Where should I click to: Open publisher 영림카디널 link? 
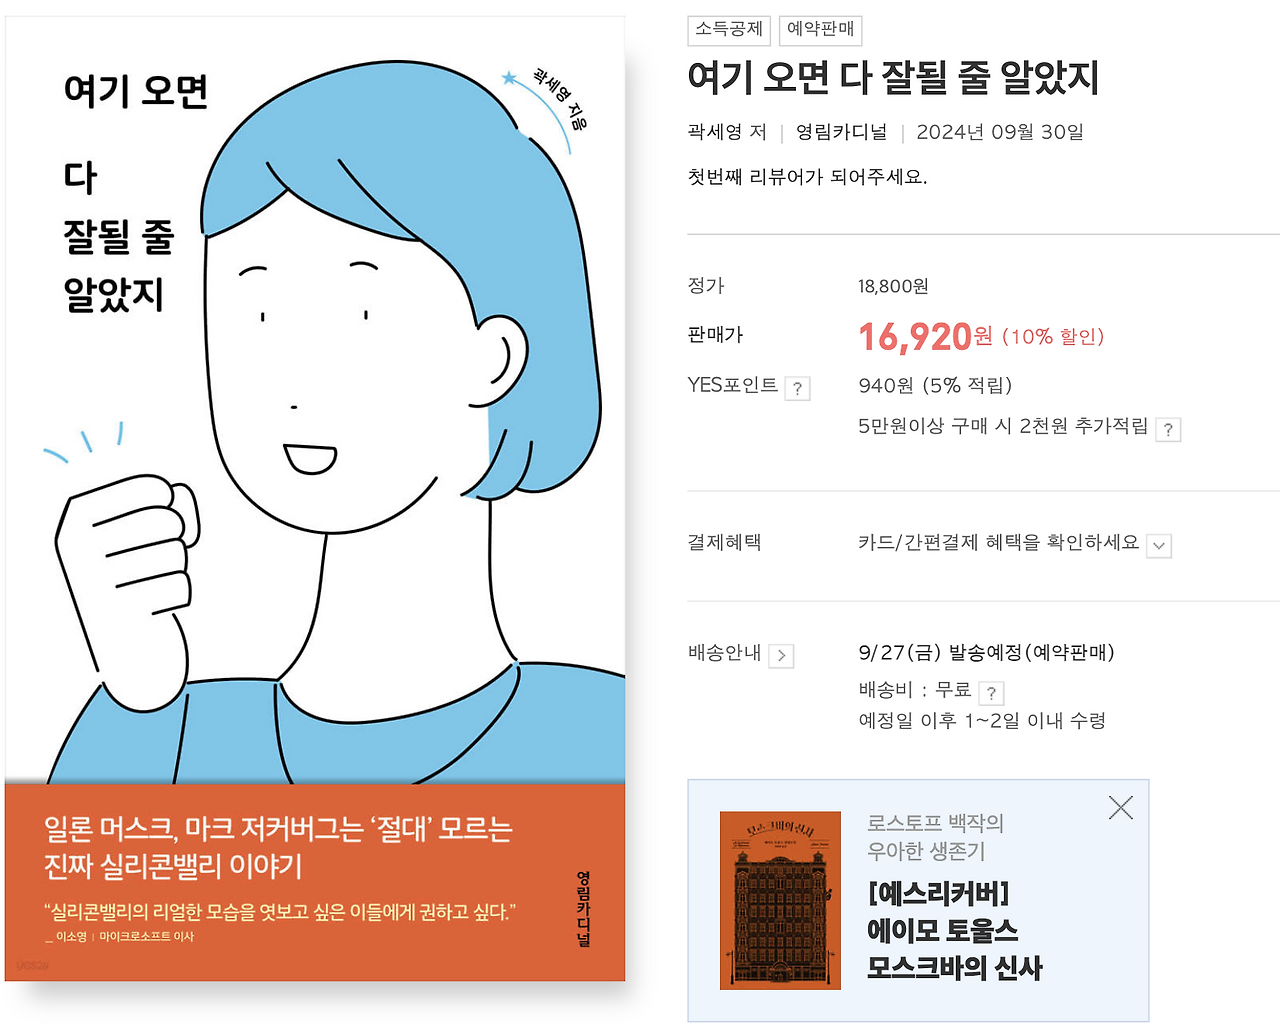[x=841, y=132]
